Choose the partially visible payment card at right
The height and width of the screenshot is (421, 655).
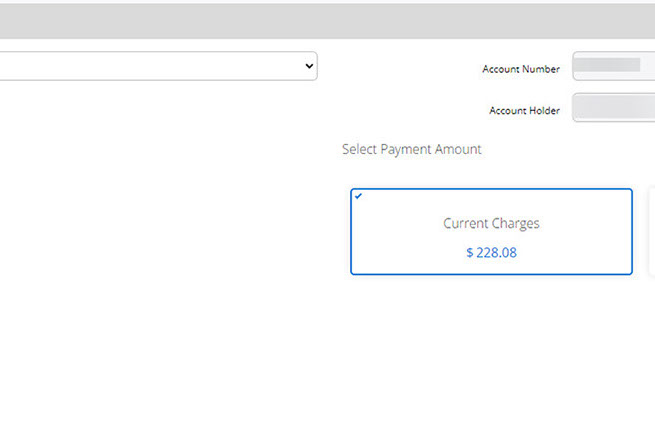coord(651,230)
